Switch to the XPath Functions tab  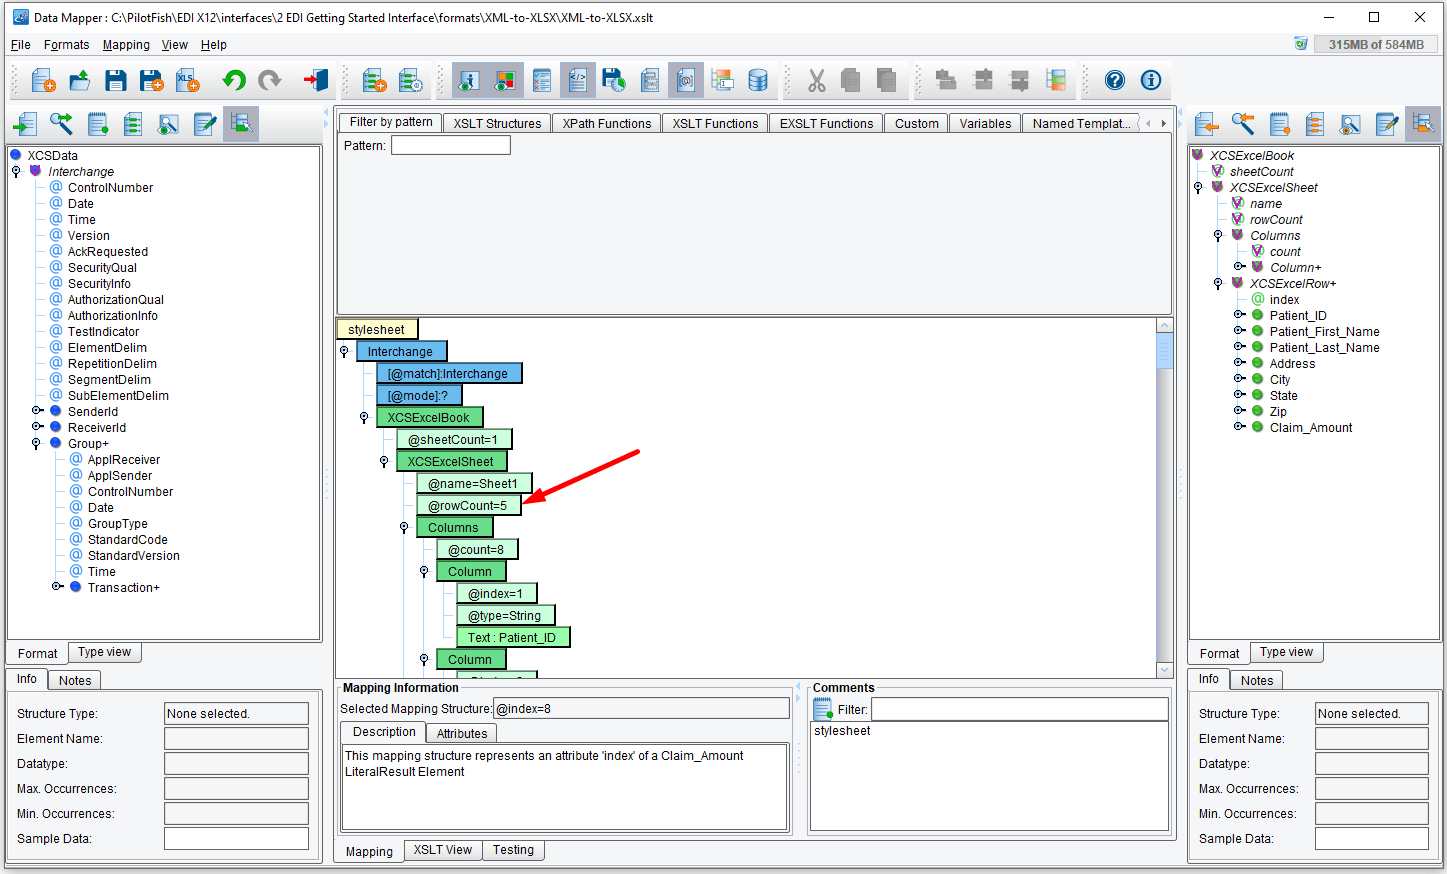click(x=606, y=124)
